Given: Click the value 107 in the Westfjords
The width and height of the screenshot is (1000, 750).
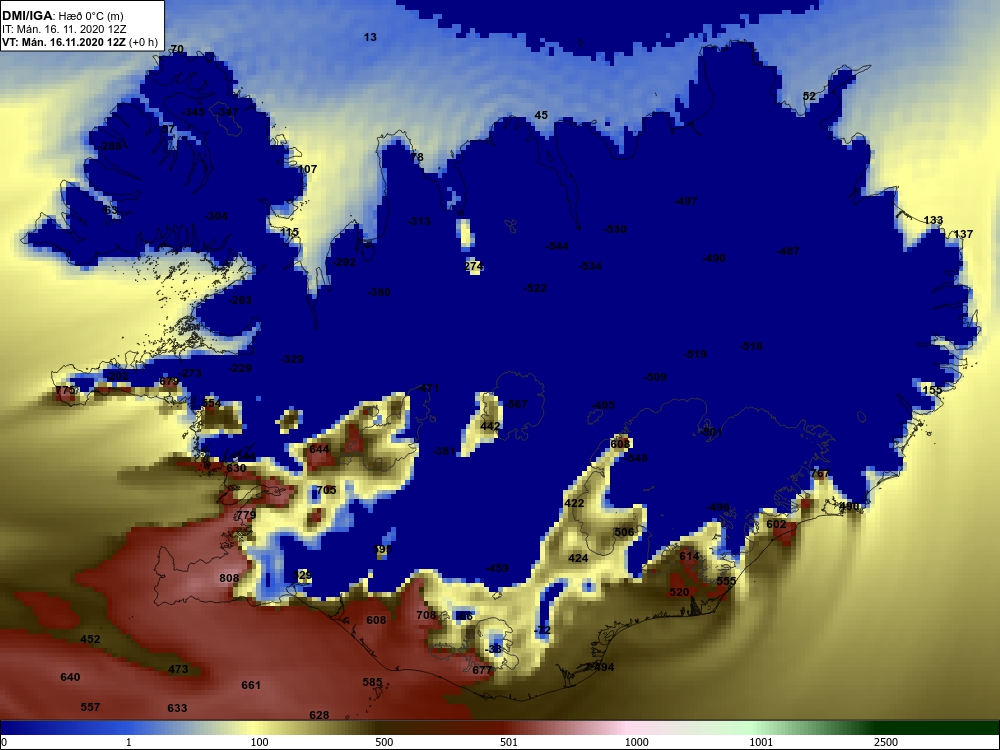Looking at the screenshot, I should (307, 169).
